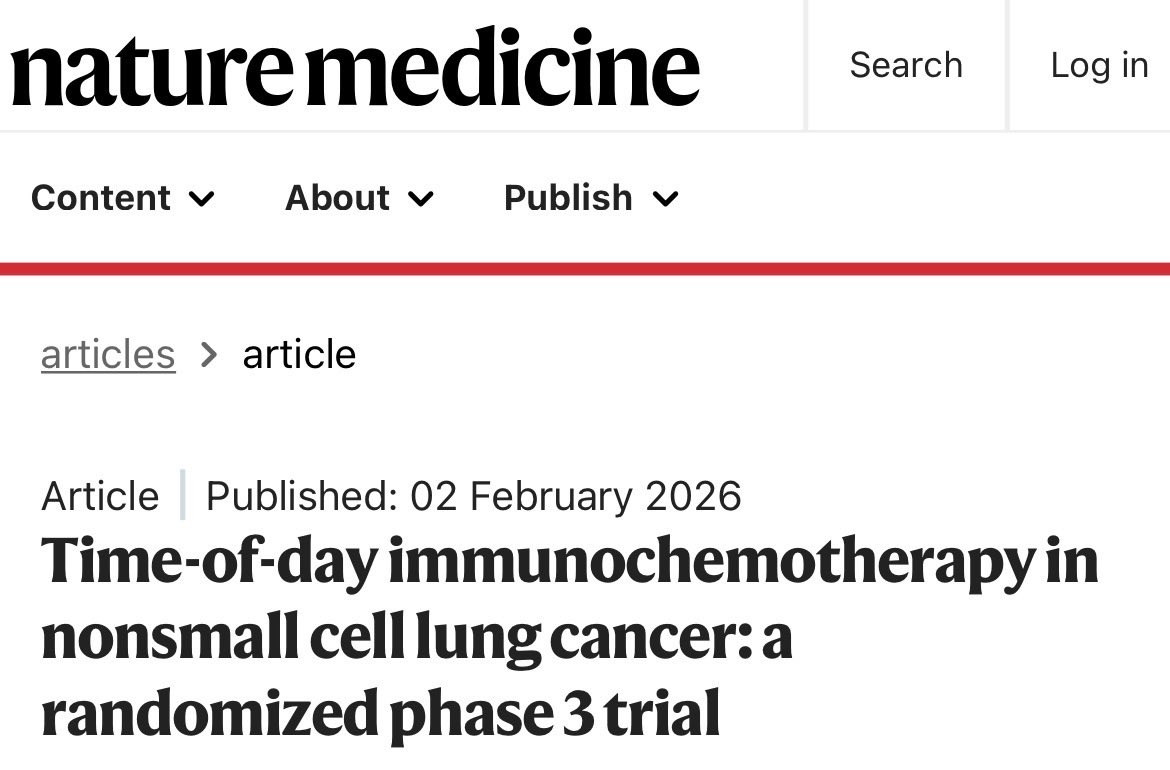Click the chevron arrow next to About

(x=421, y=199)
